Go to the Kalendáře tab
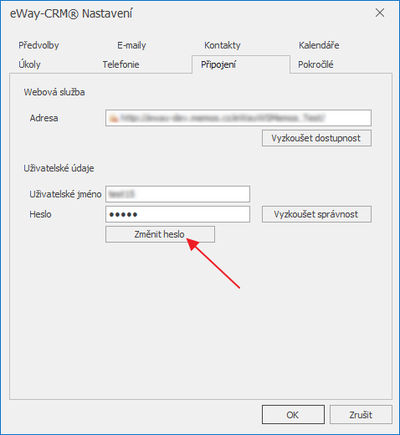The height and width of the screenshot is (435, 400). [x=319, y=45]
